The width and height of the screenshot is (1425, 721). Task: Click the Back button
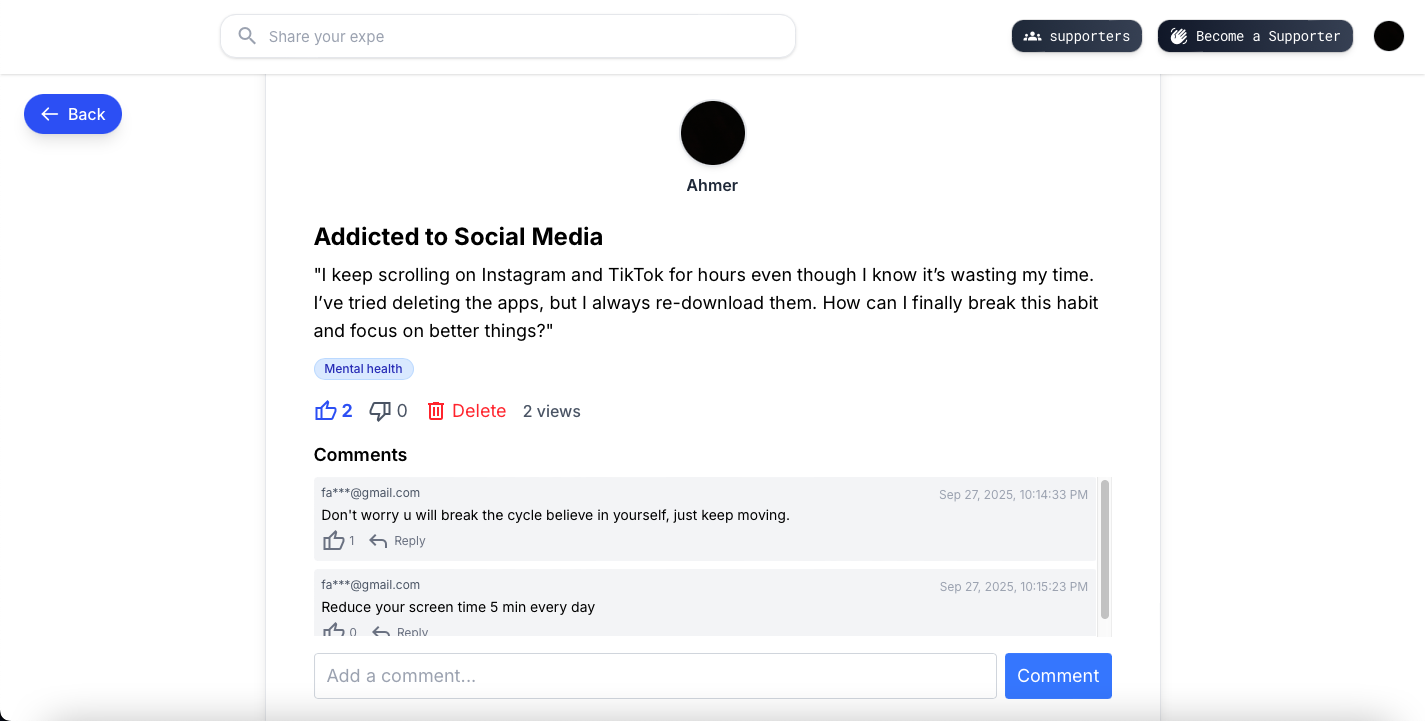[x=72, y=114]
